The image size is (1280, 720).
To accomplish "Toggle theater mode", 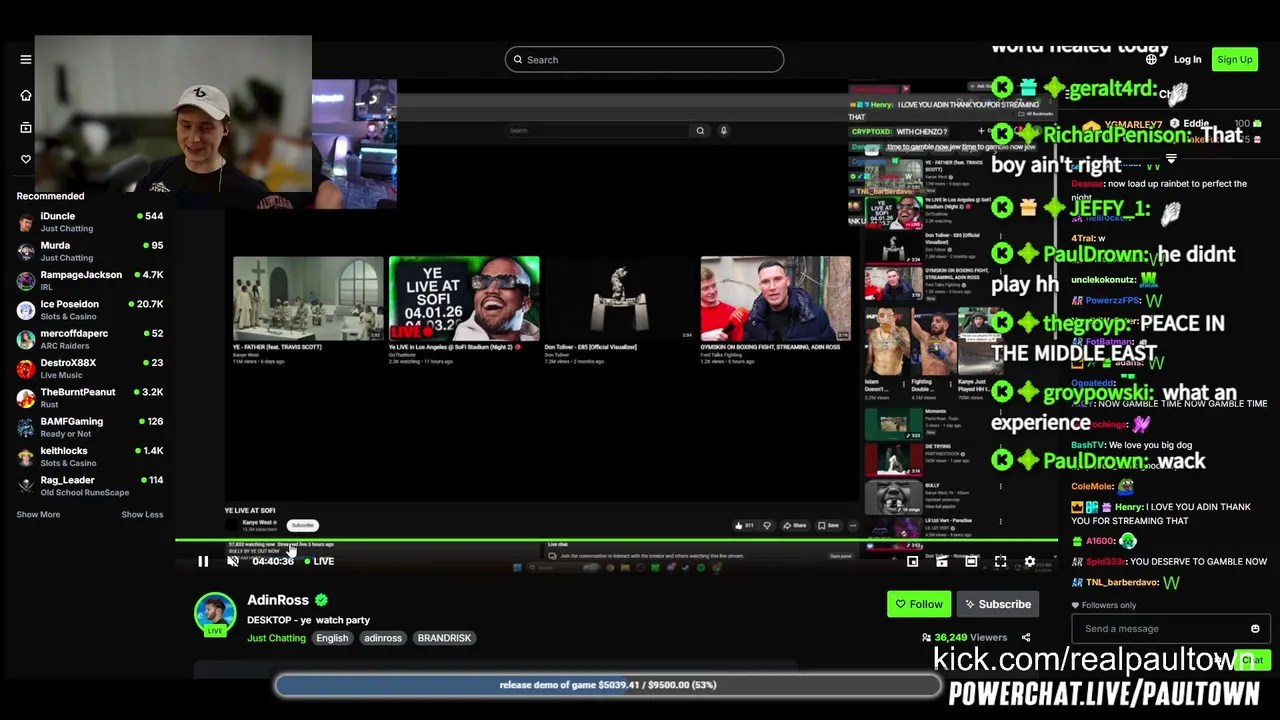I will 971,562.
